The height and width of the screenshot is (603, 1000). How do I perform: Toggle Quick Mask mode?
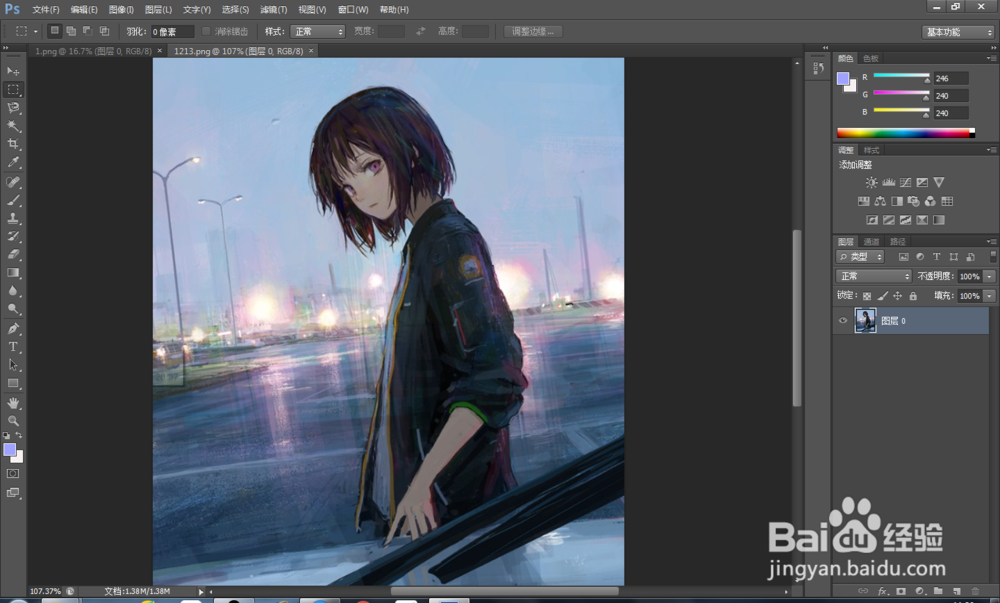pos(13,474)
